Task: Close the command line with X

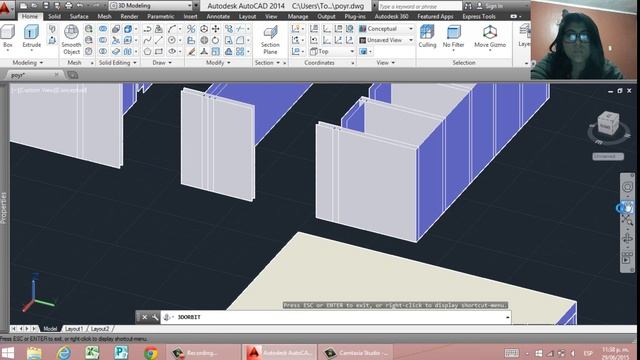Action: (x=144, y=317)
